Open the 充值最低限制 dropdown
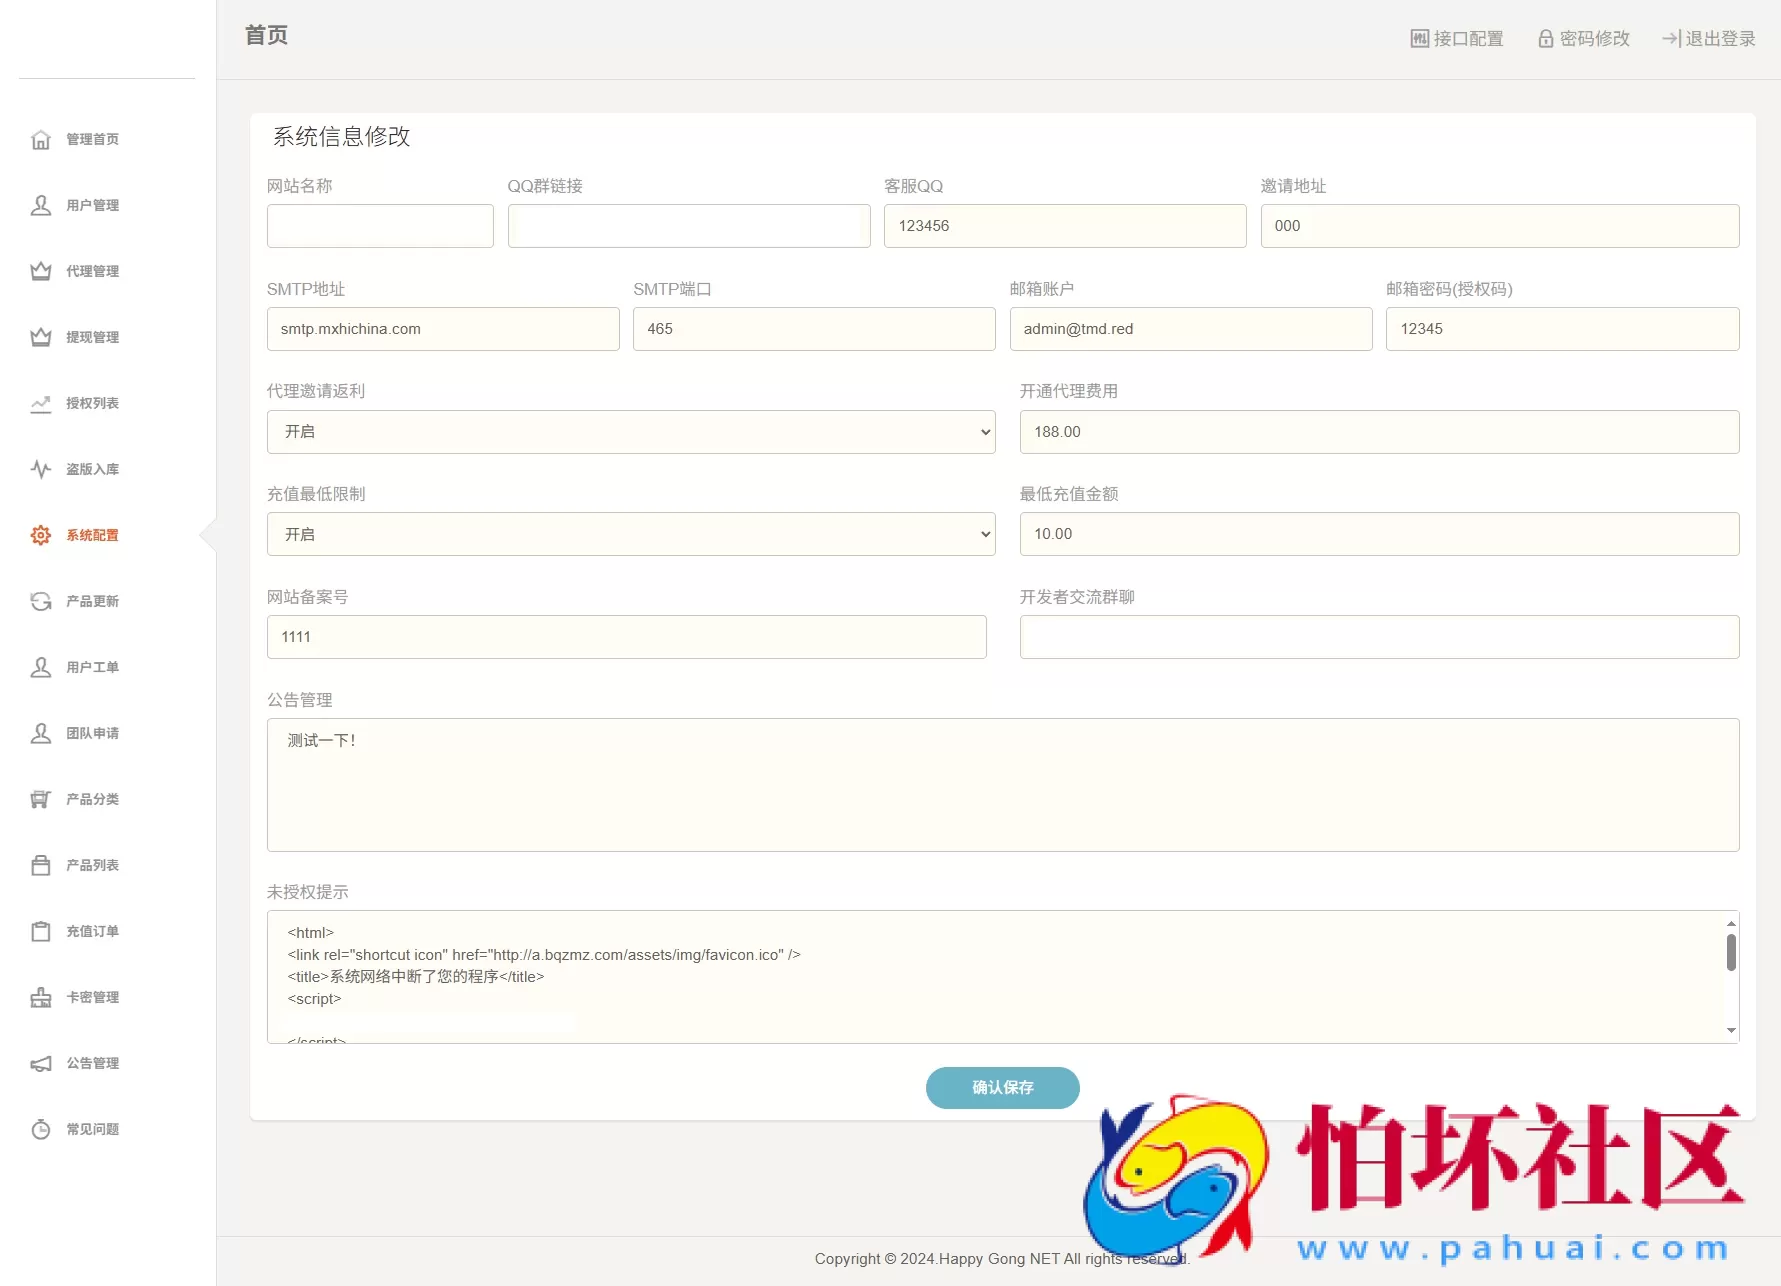The image size is (1781, 1286). point(630,534)
